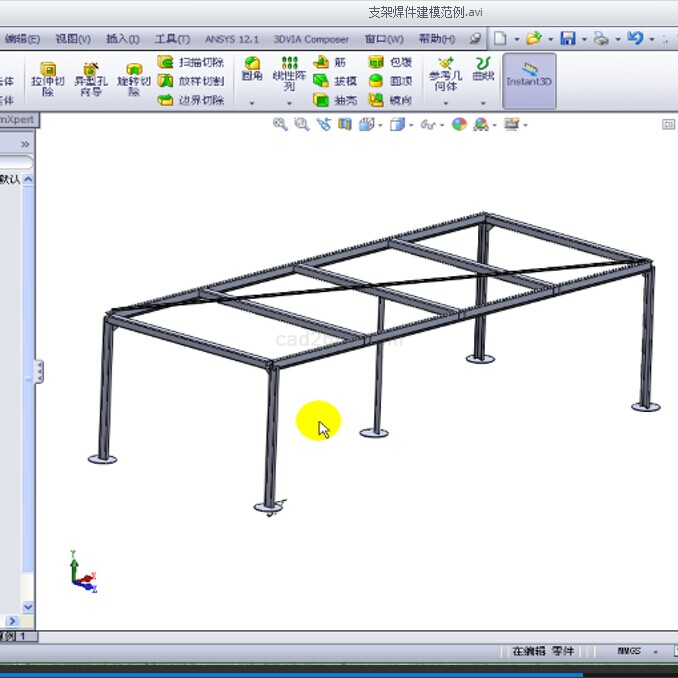Open the ANSYS 12.1 menu
678x678 pixels.
coord(231,39)
